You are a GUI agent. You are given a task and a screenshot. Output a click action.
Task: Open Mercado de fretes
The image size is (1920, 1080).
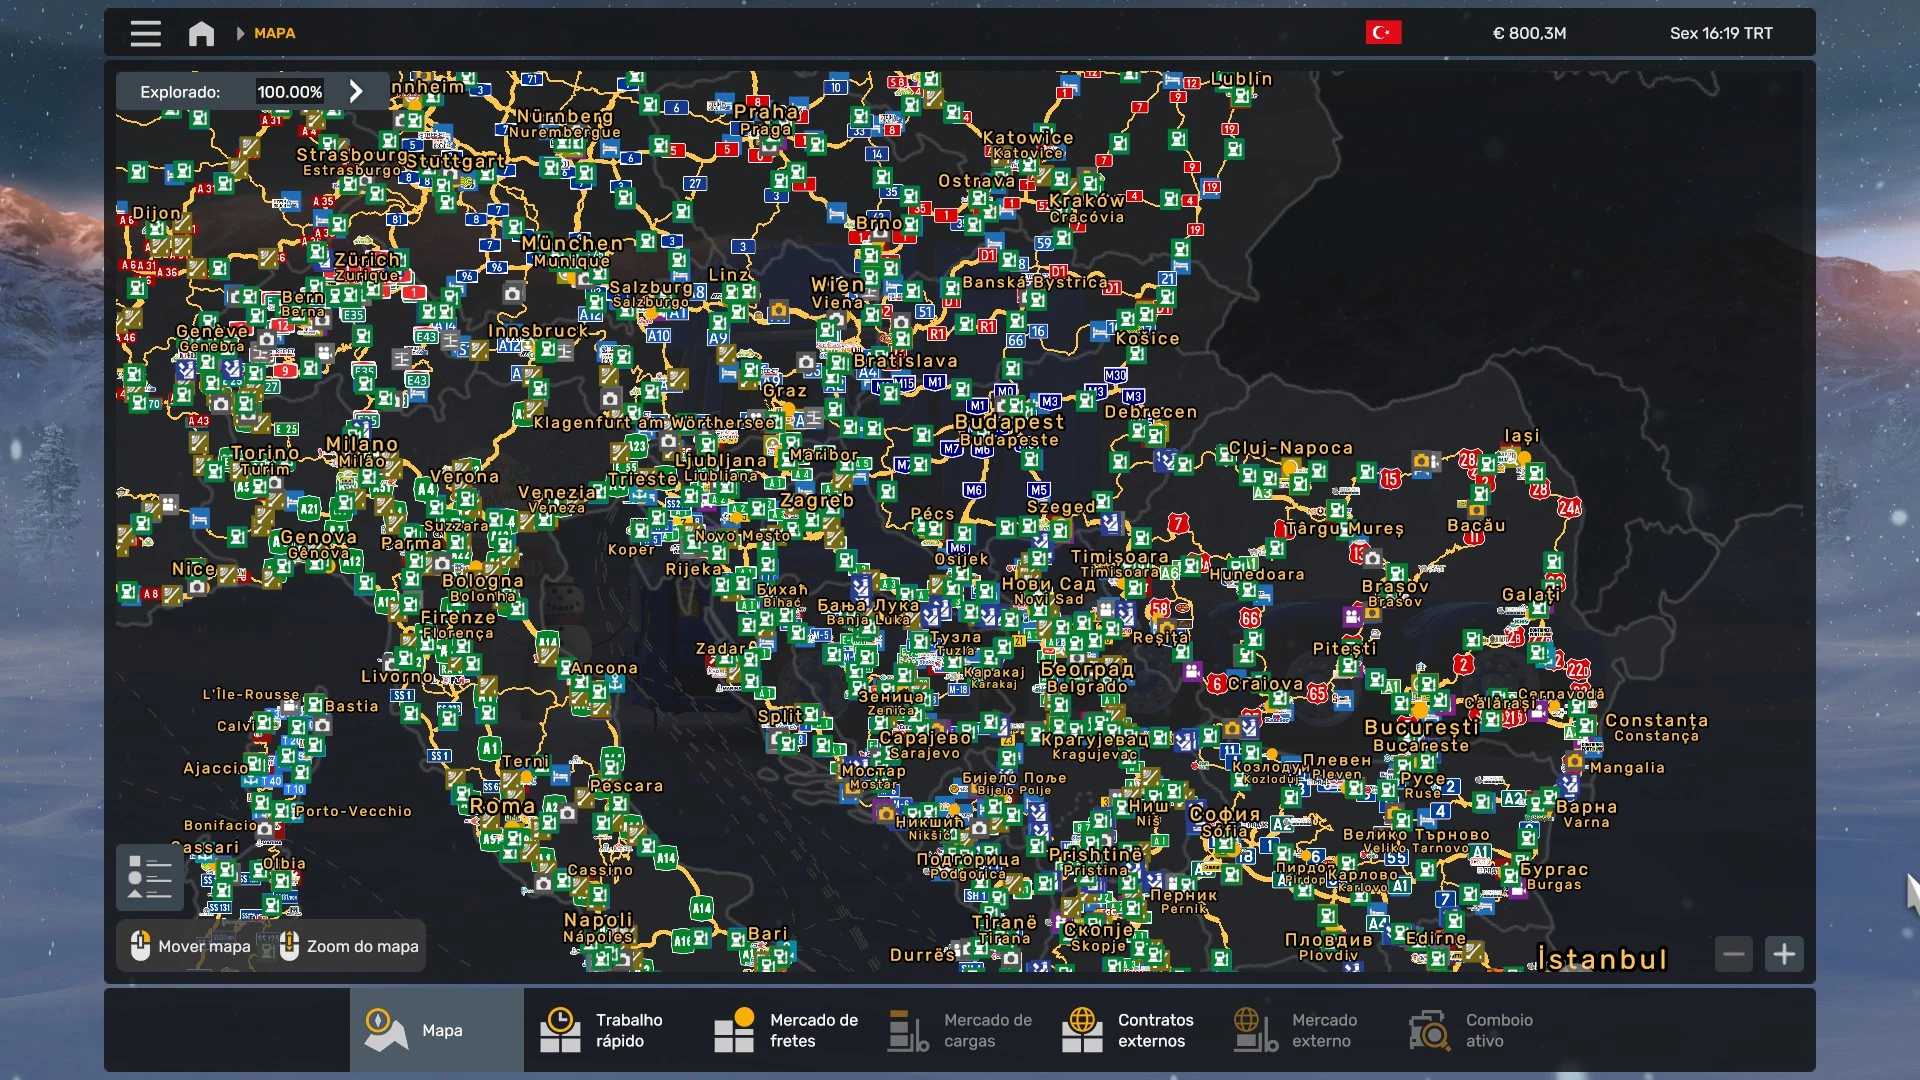(x=787, y=1030)
